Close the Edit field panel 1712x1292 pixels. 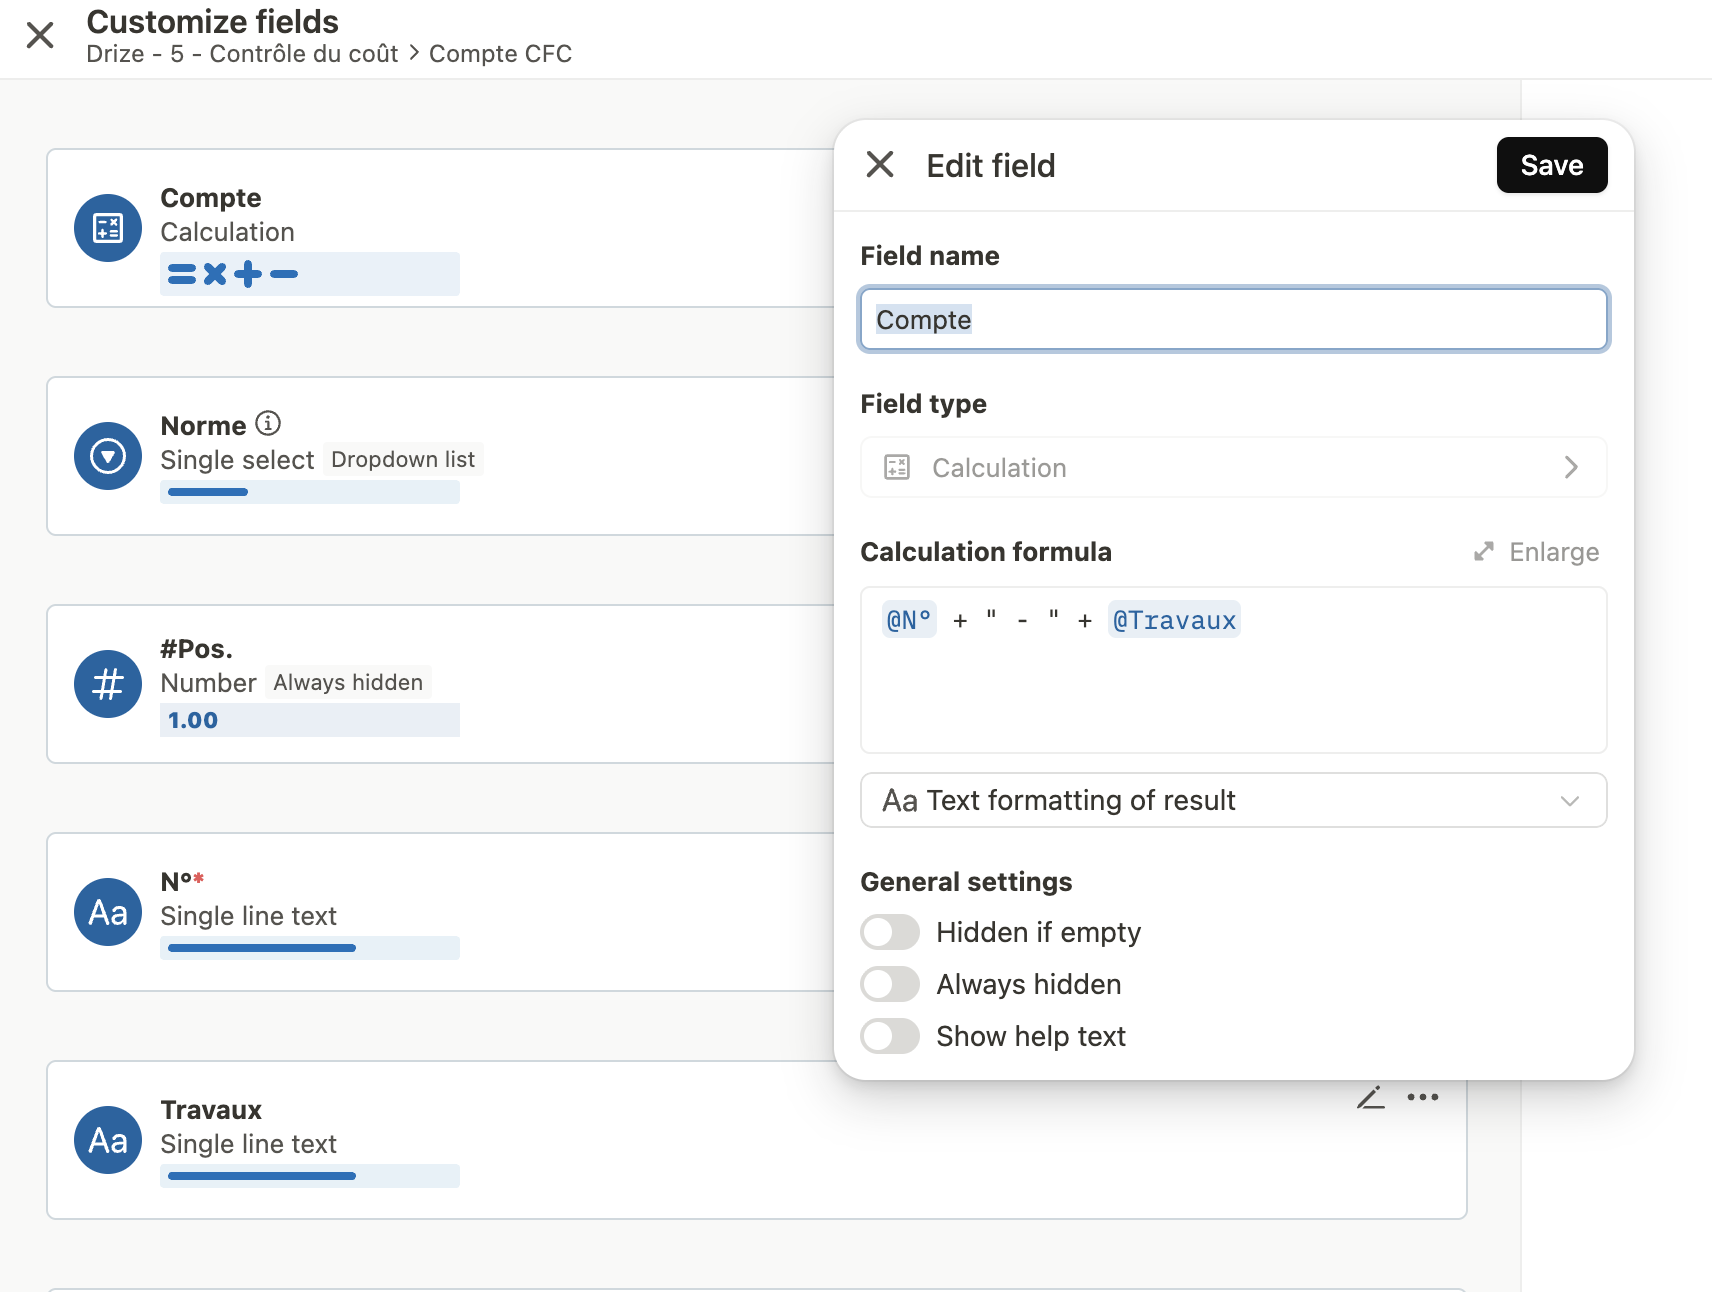tap(880, 164)
